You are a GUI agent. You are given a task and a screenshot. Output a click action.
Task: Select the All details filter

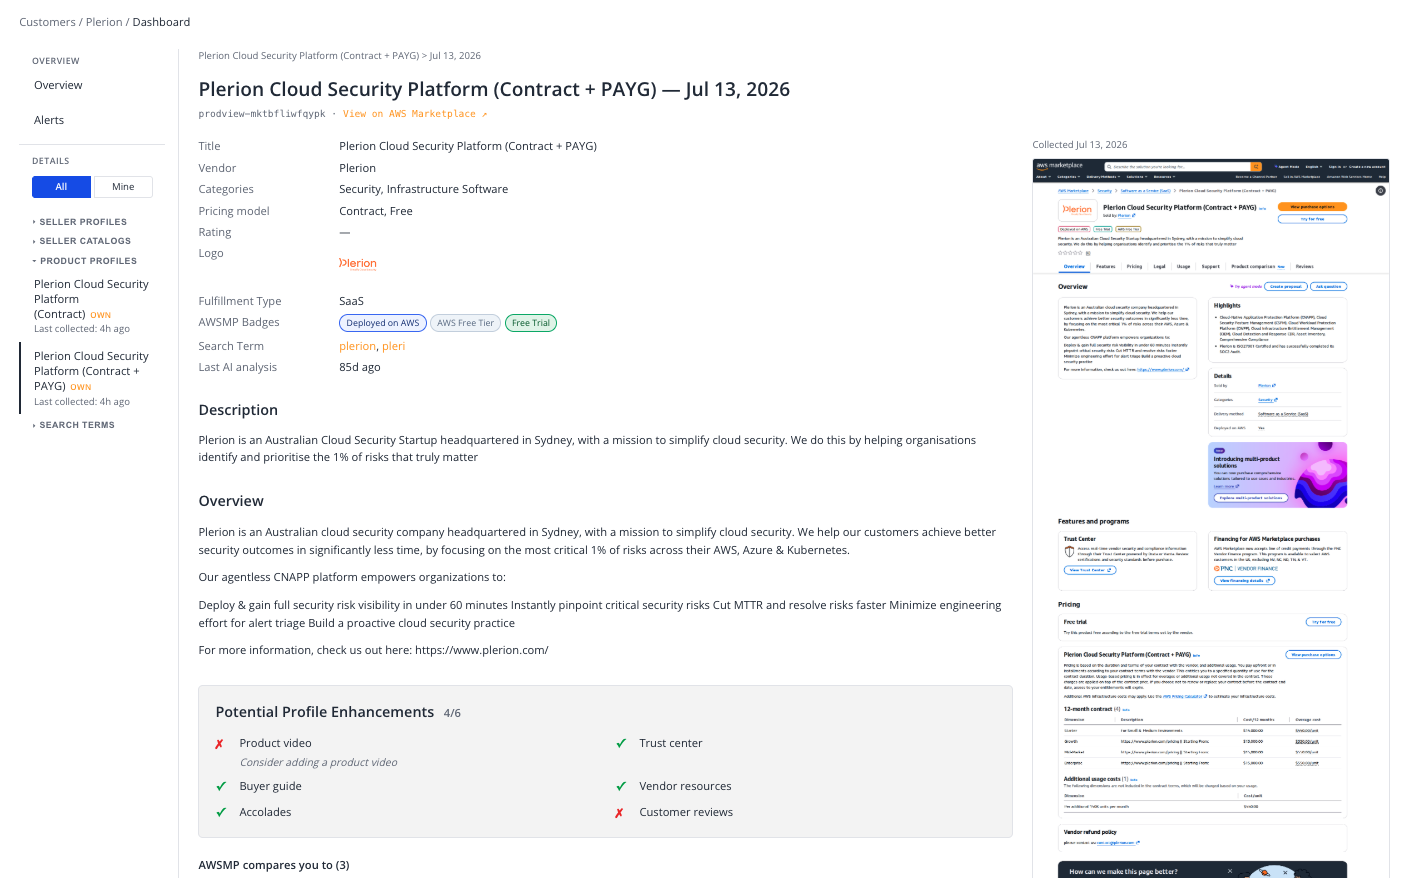point(61,187)
